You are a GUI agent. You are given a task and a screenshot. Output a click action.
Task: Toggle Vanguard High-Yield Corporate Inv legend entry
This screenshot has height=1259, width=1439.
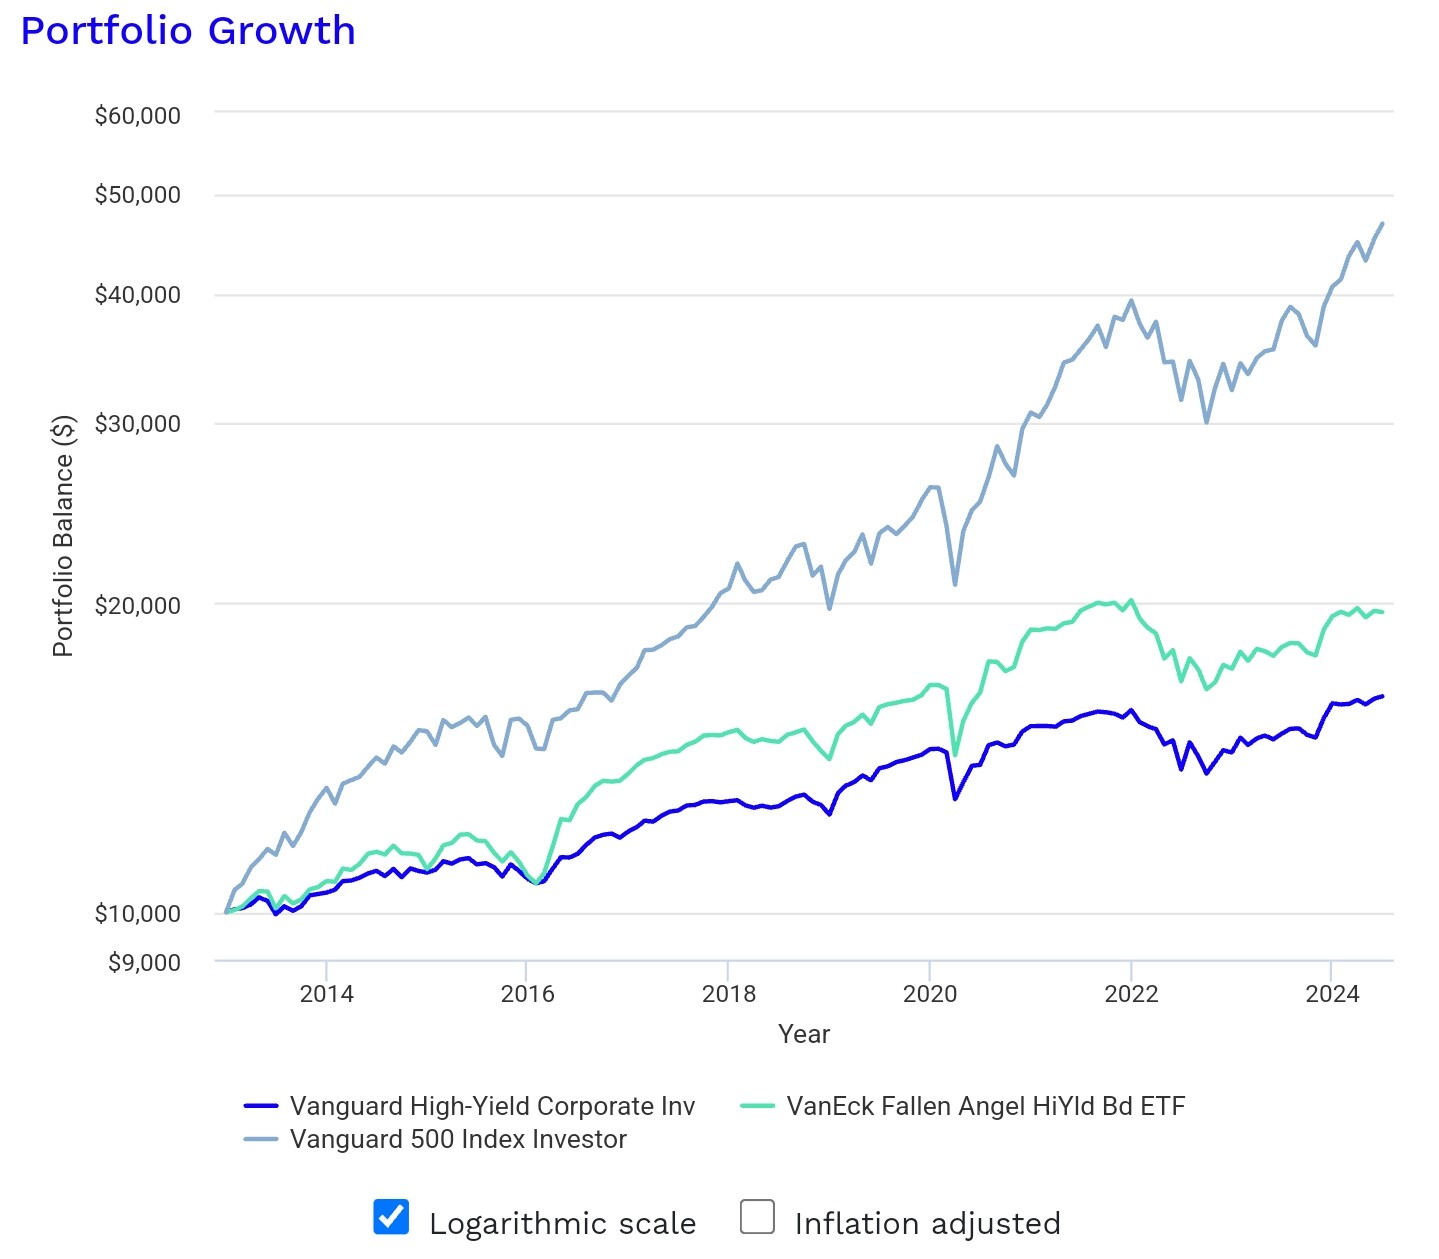coord(492,1106)
